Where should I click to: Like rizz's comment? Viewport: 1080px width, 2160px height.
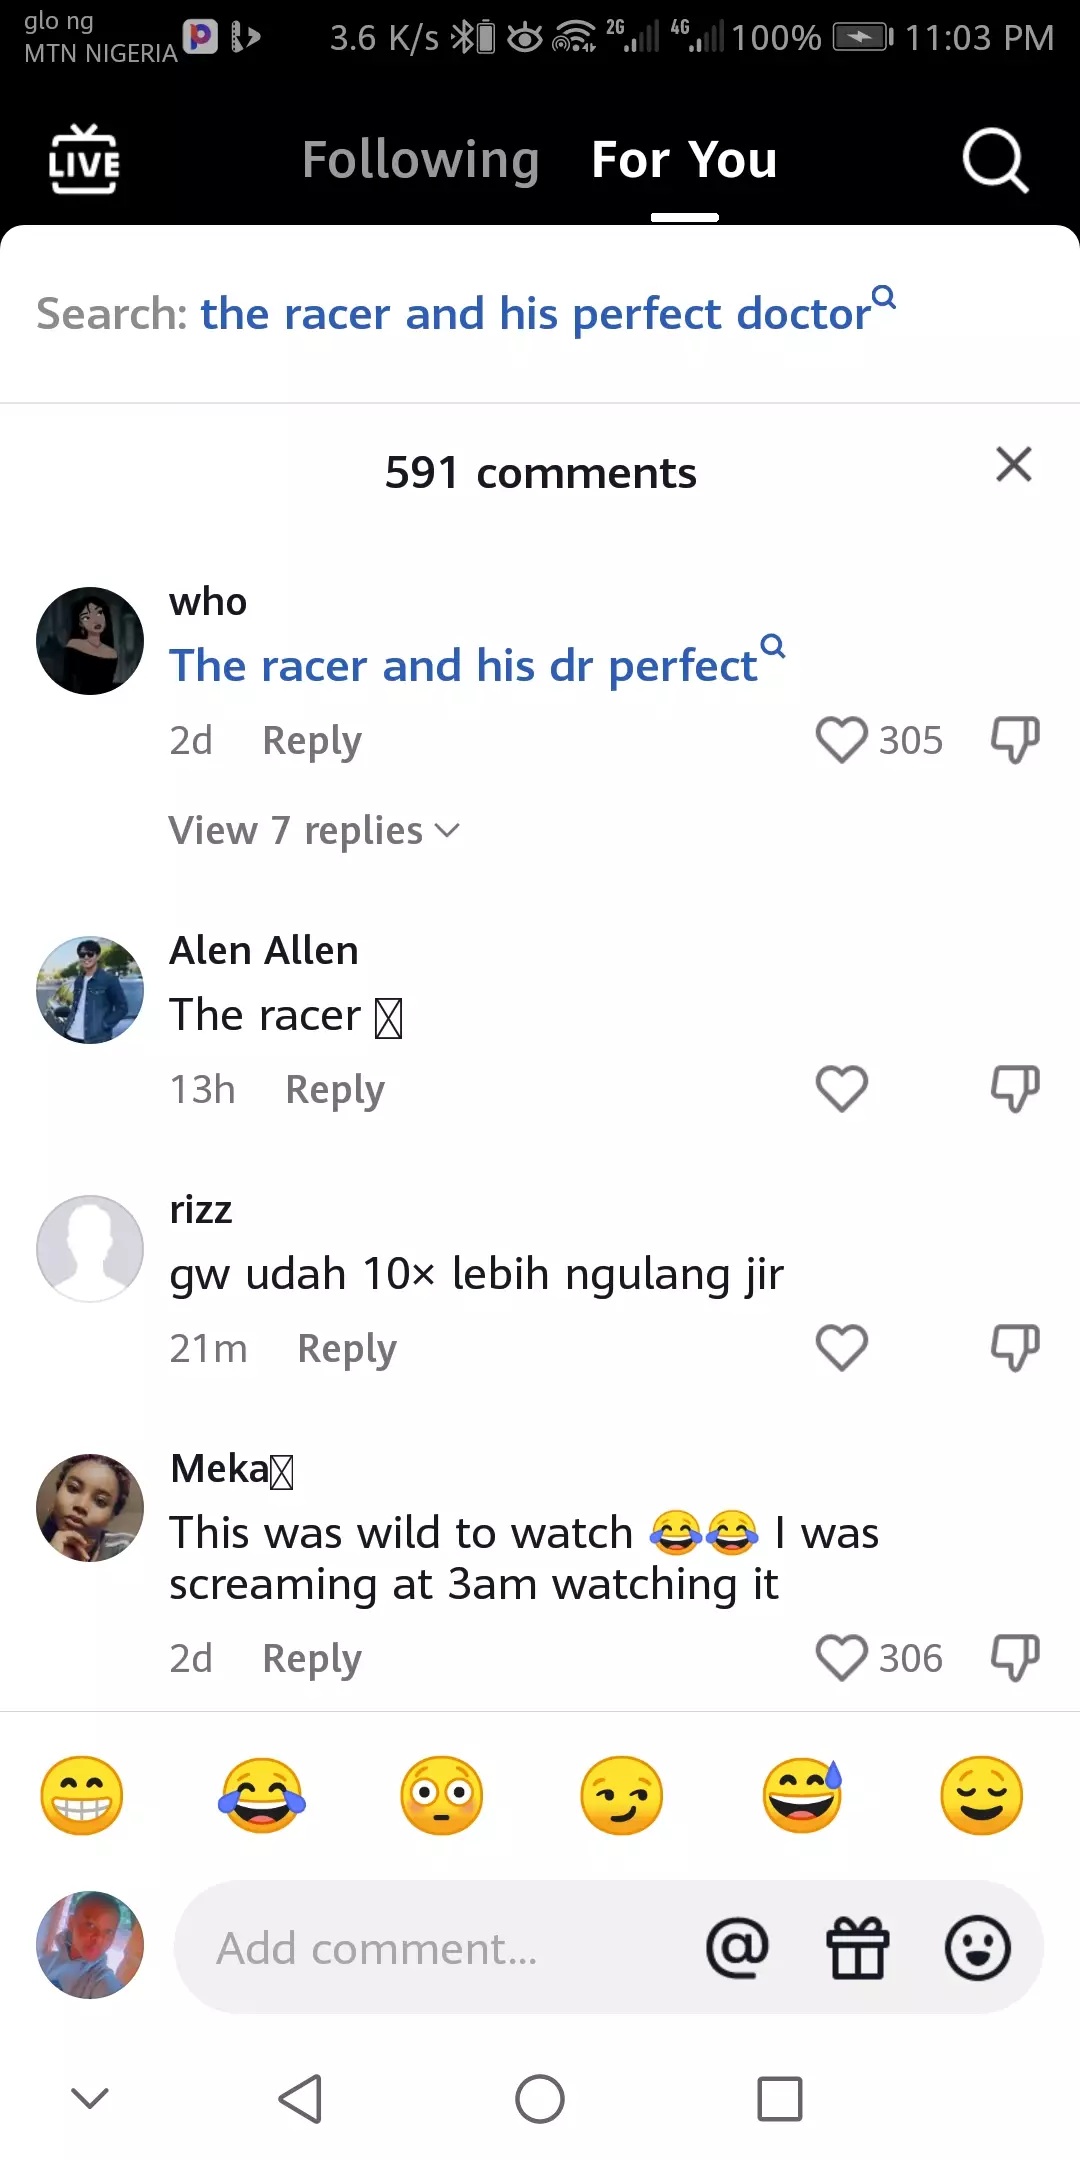[x=841, y=1347]
